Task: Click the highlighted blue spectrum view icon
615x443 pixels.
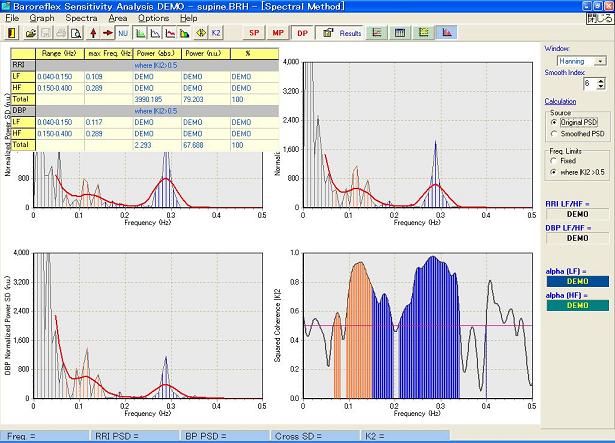Action: coord(447,33)
